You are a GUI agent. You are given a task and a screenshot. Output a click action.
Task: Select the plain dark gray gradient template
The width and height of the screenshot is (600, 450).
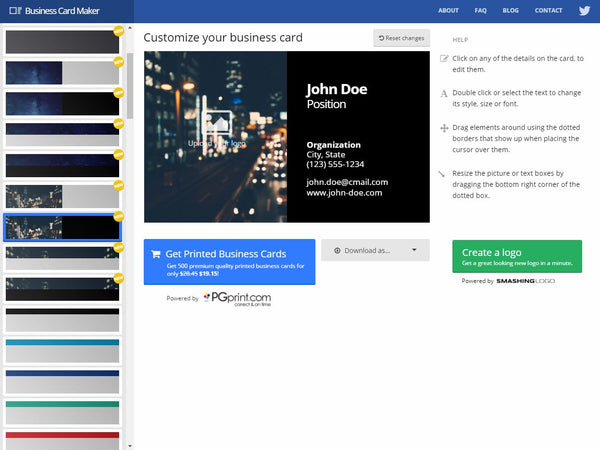coord(62,42)
